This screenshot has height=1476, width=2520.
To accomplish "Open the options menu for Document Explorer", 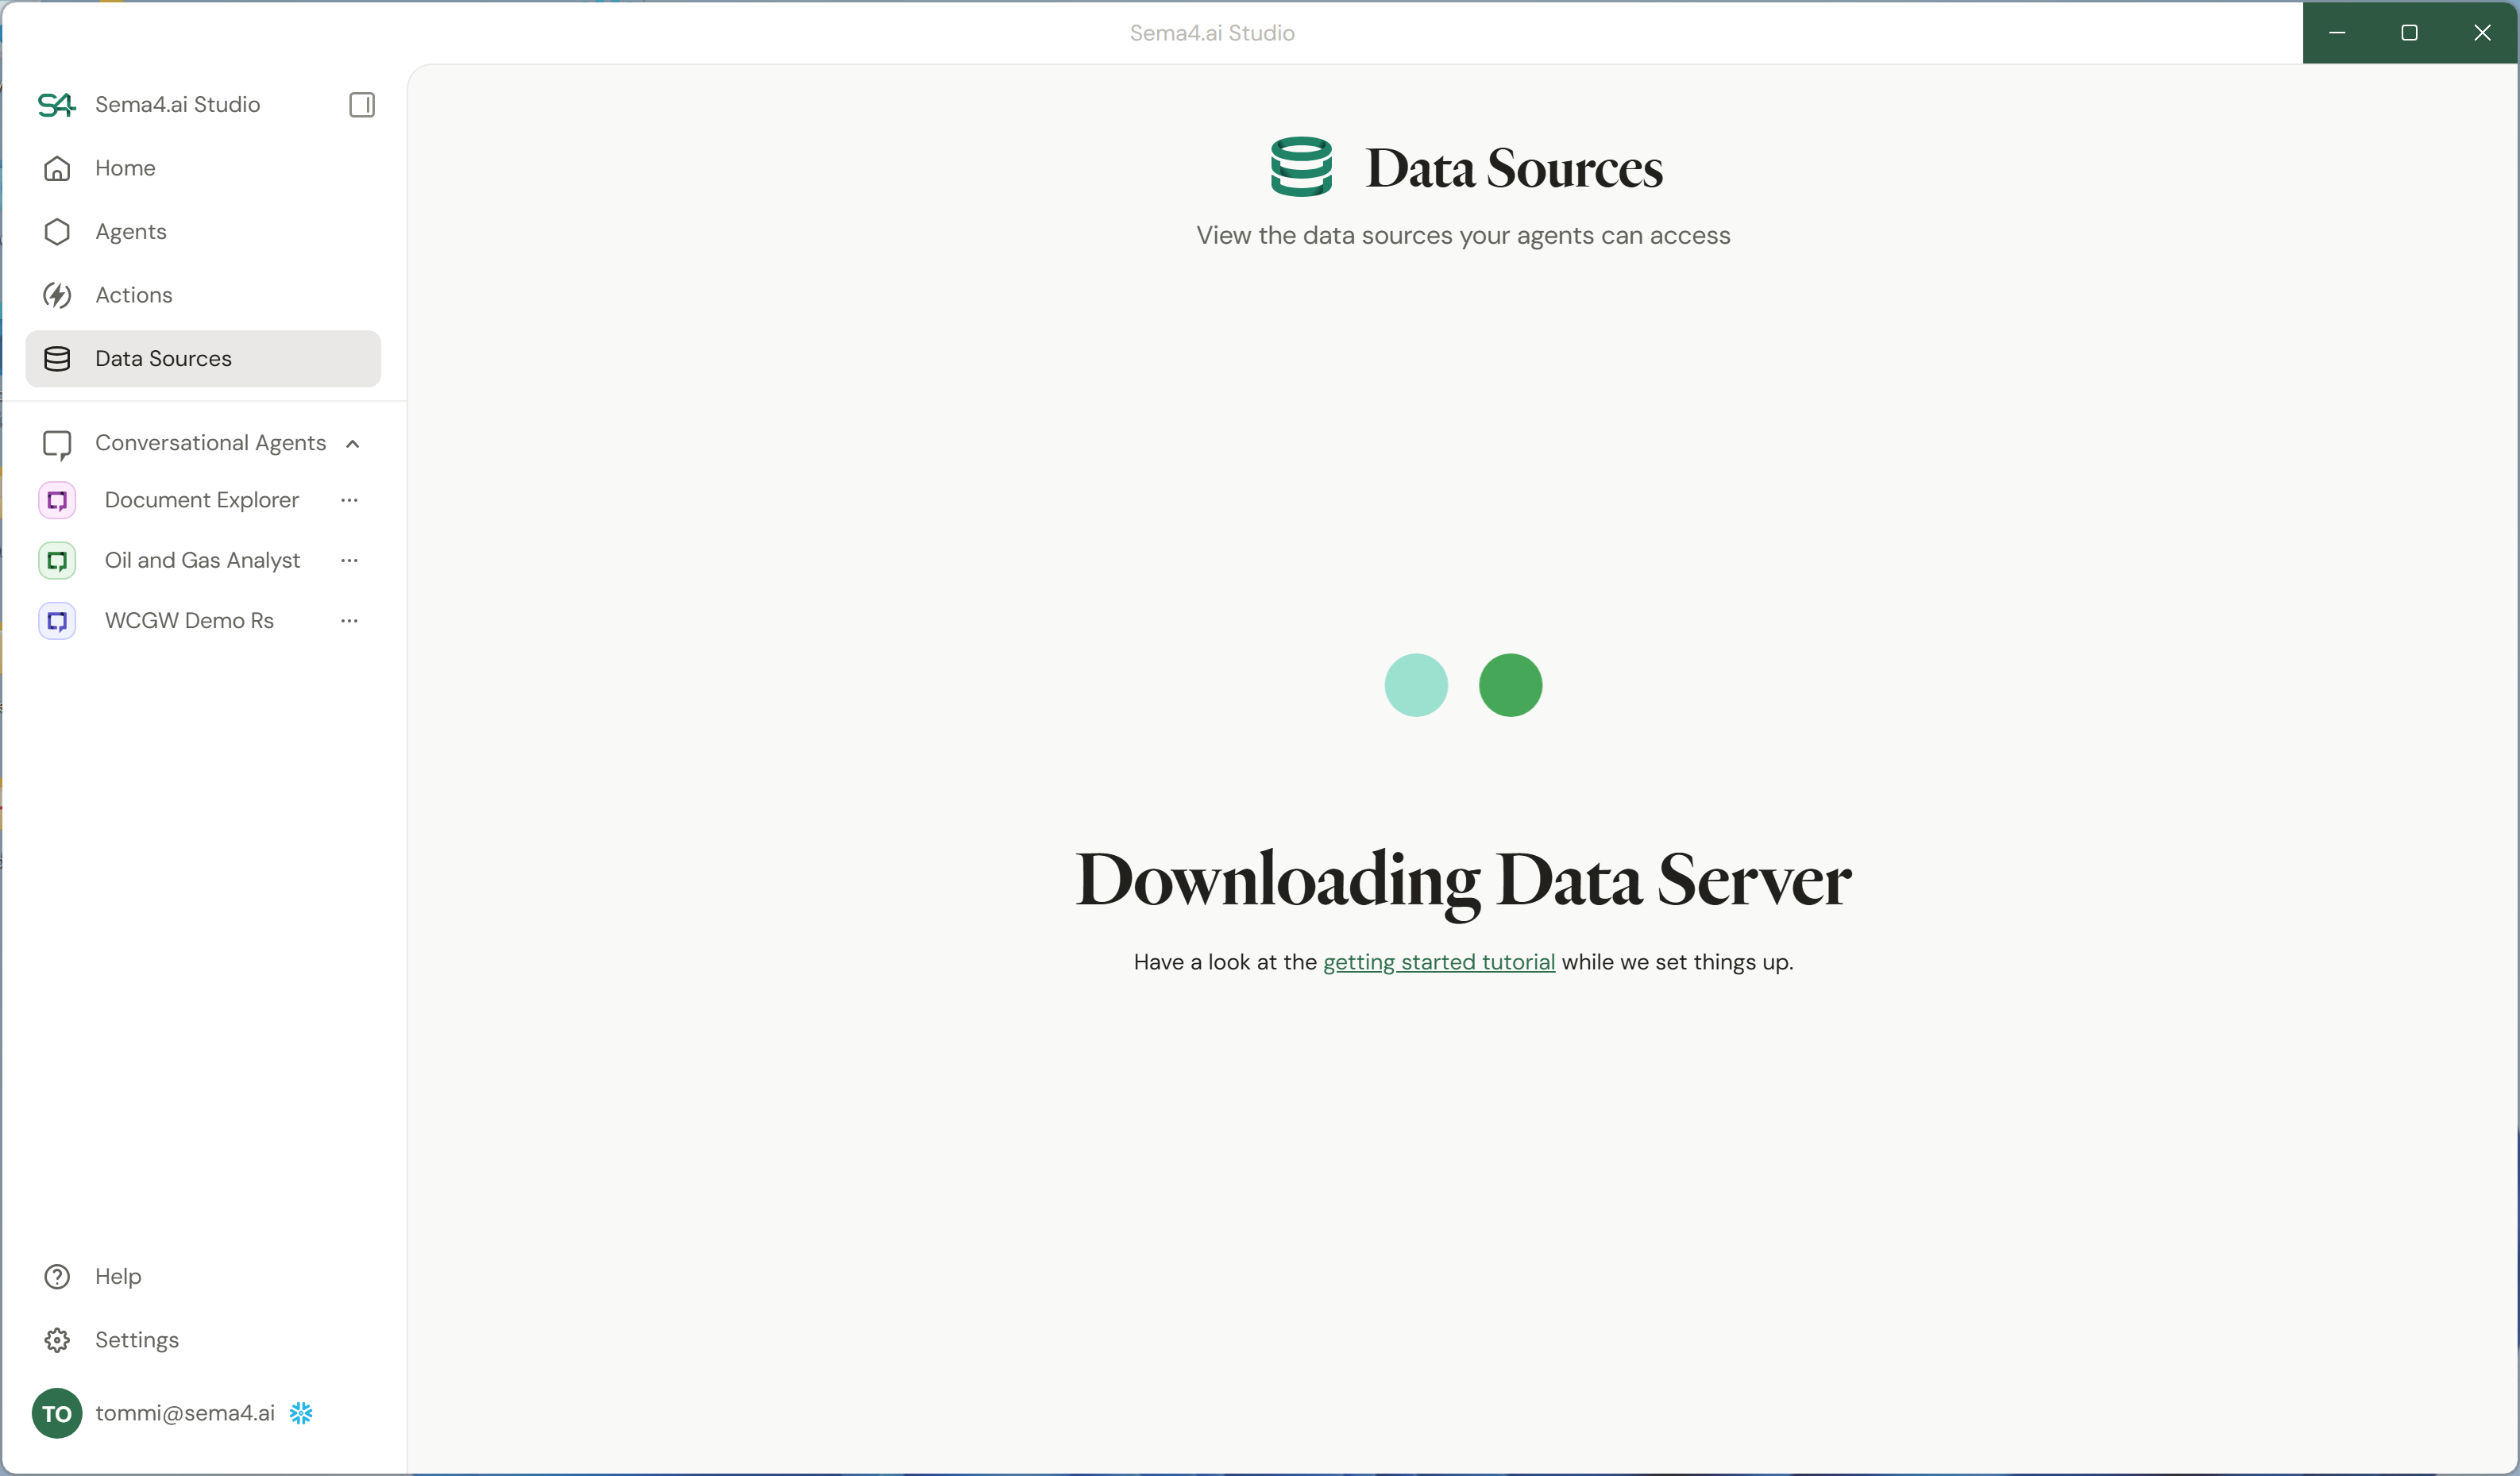I will point(348,500).
